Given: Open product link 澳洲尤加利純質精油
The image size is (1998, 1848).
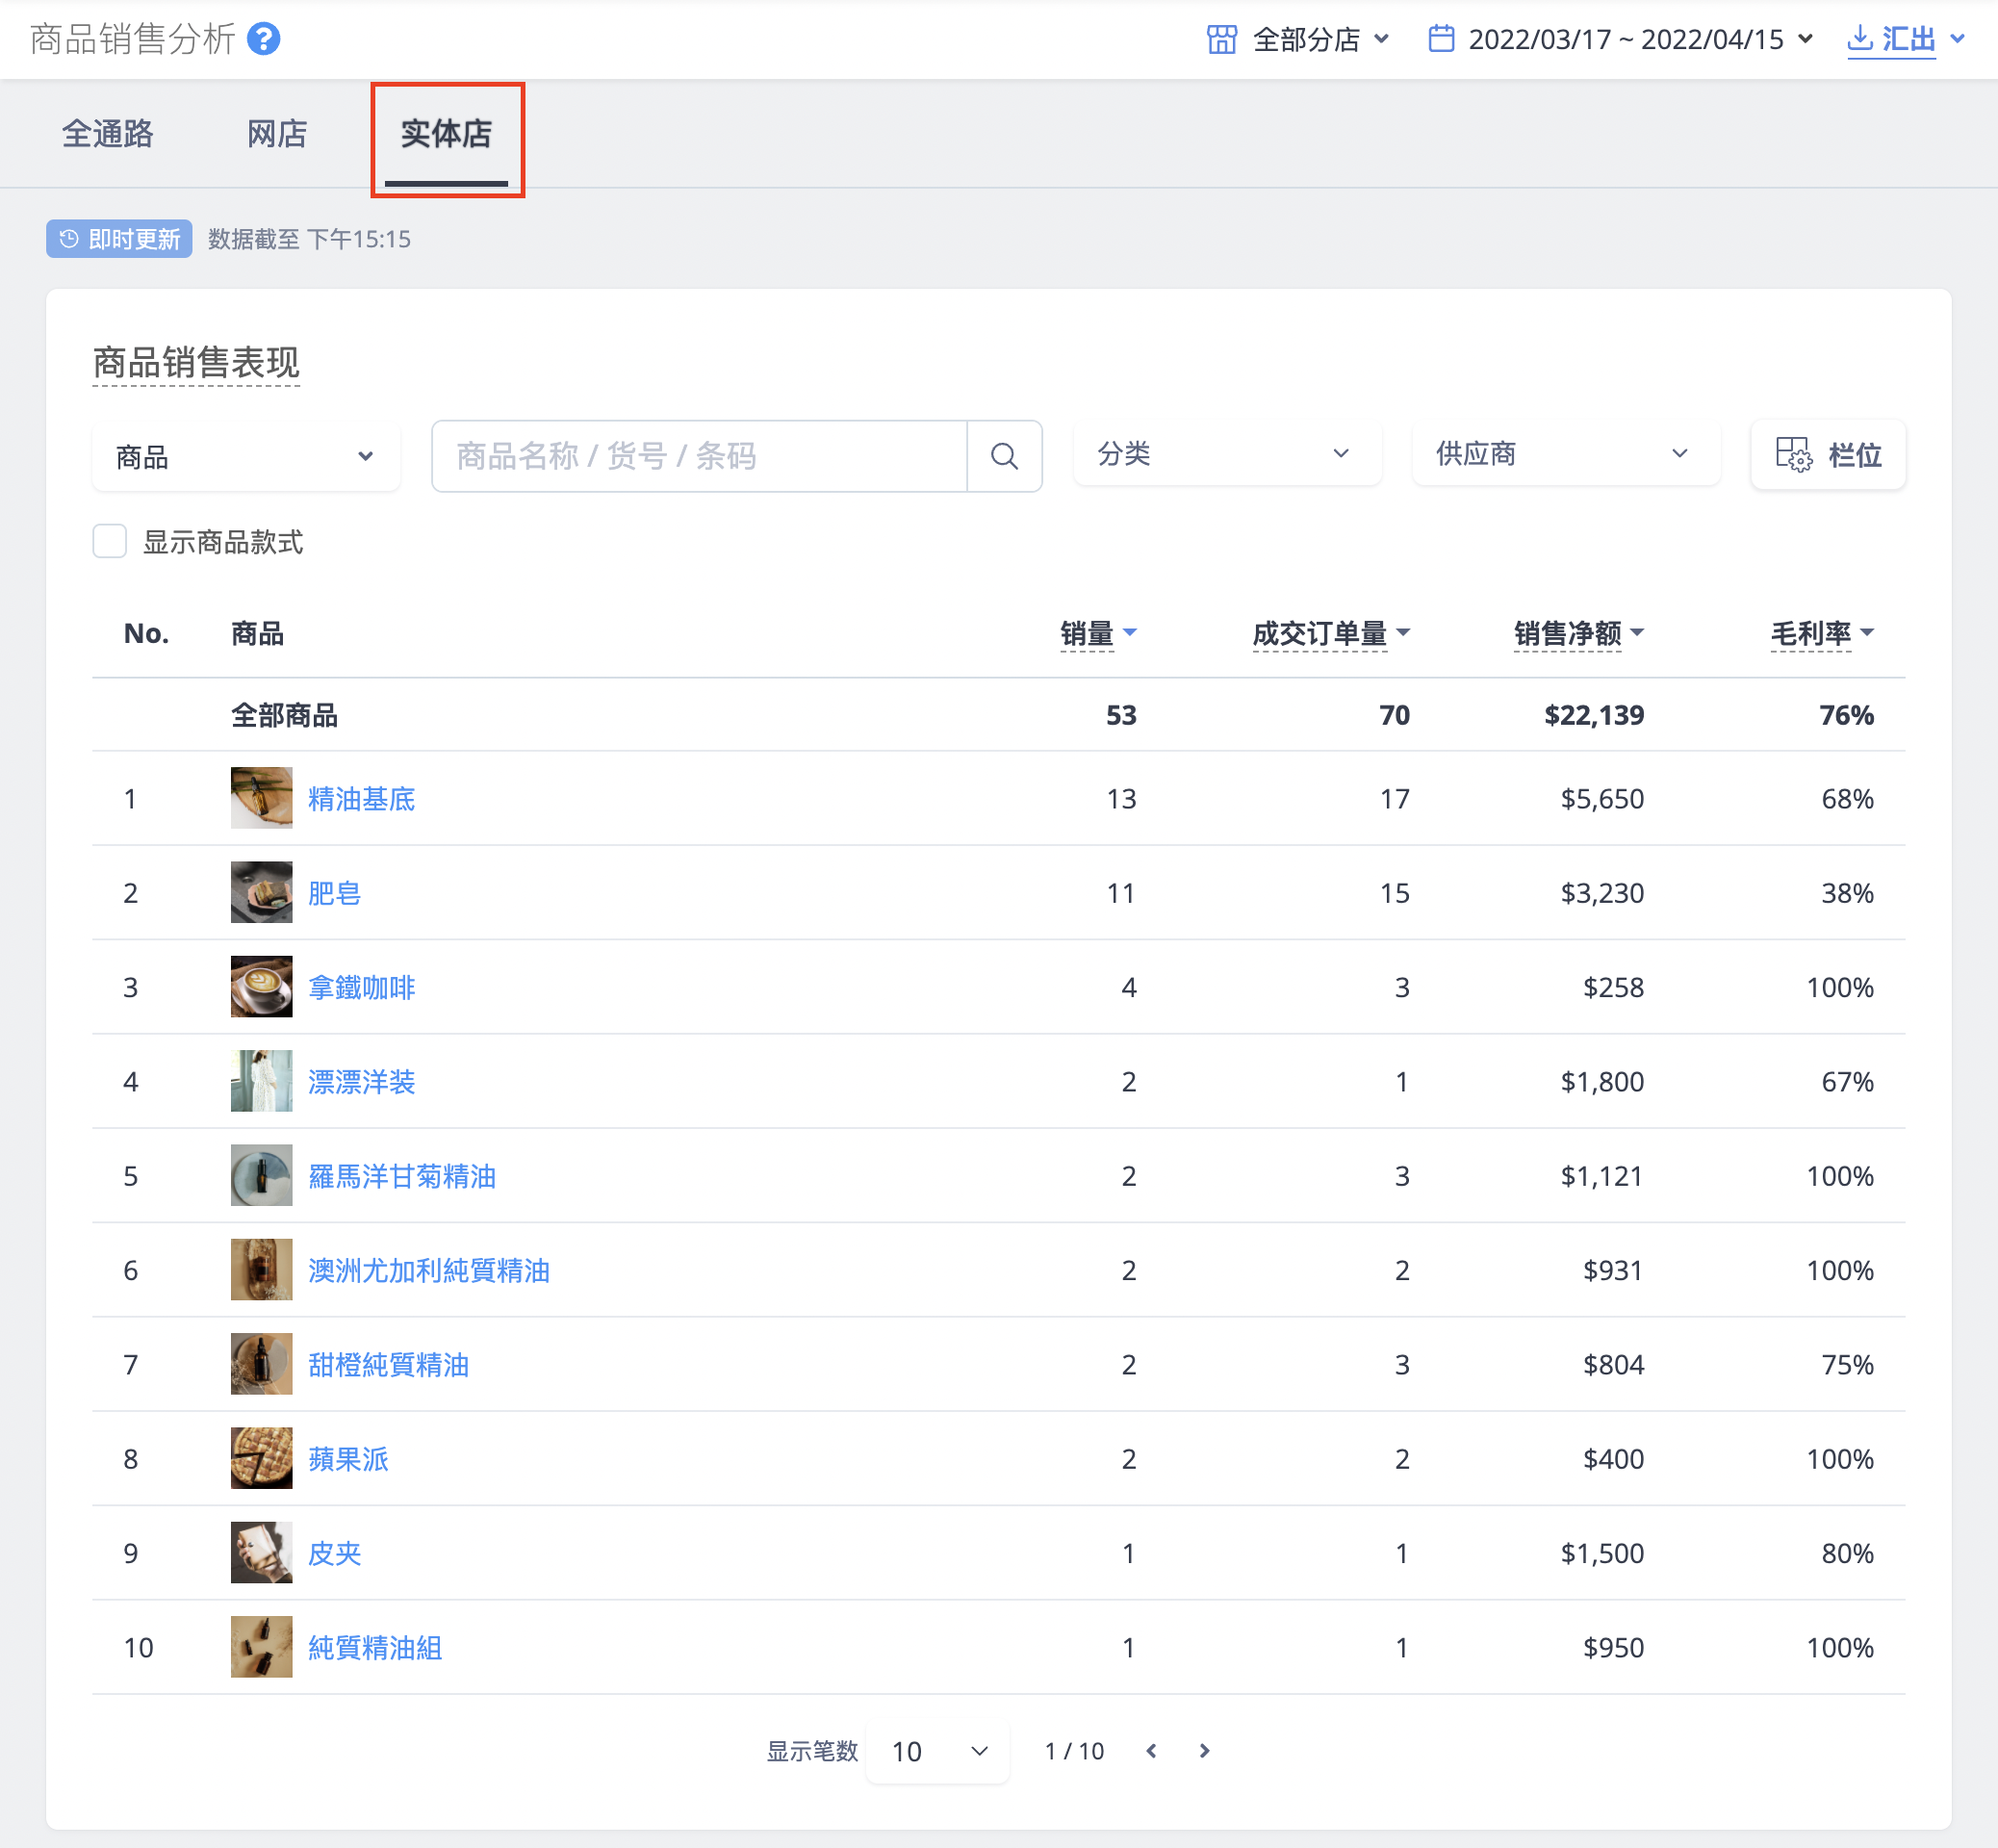Looking at the screenshot, I should (429, 1270).
